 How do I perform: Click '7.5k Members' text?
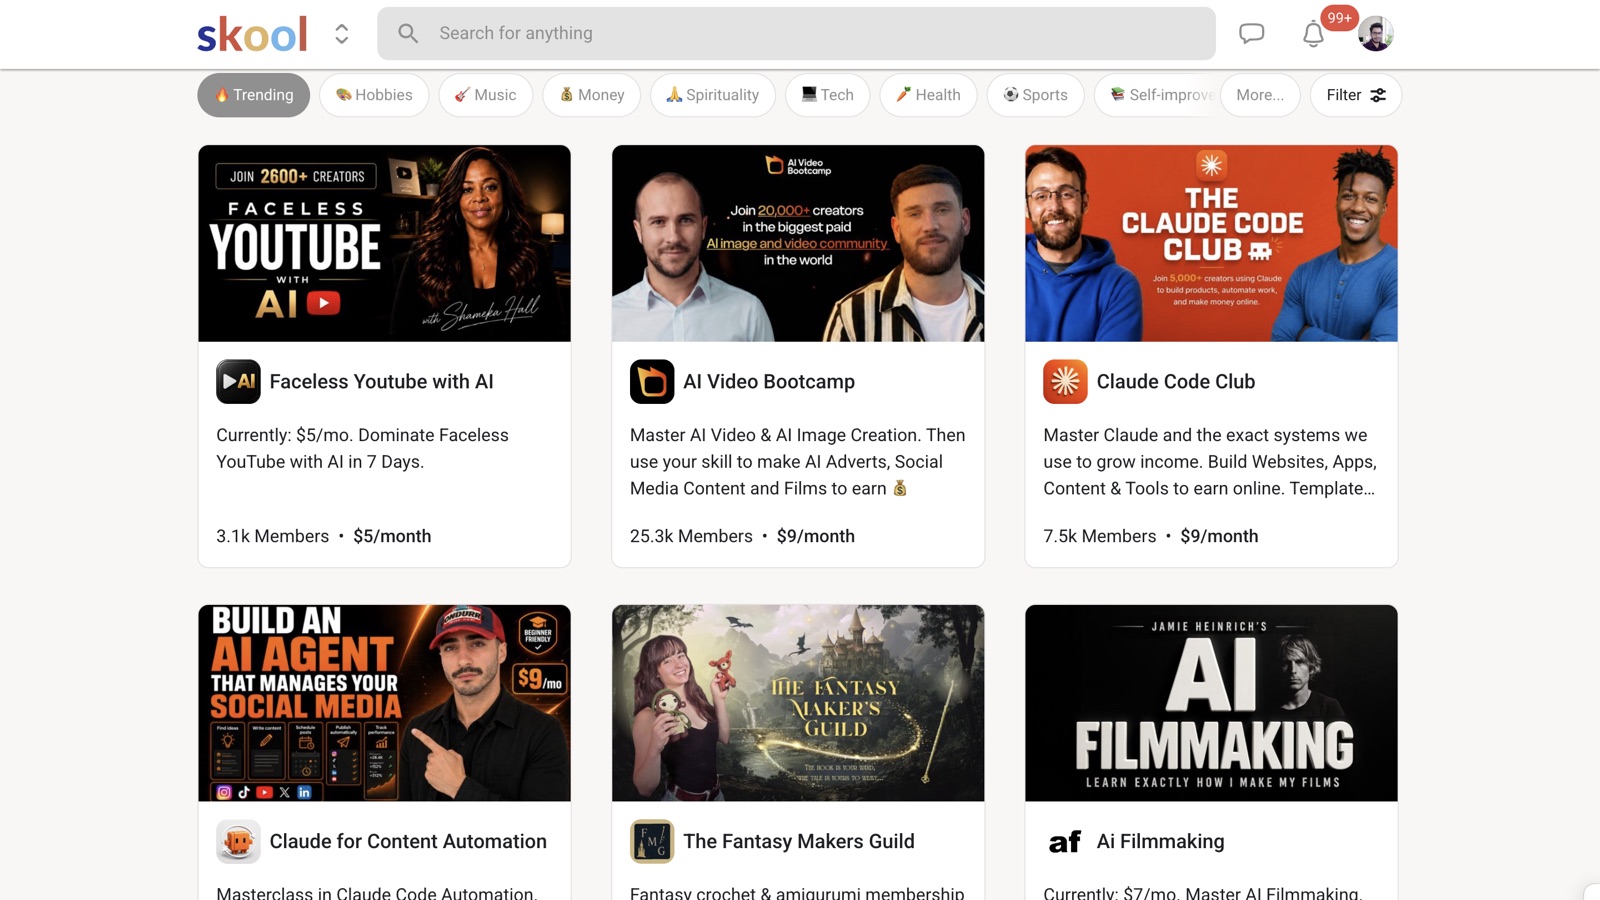1099,536
